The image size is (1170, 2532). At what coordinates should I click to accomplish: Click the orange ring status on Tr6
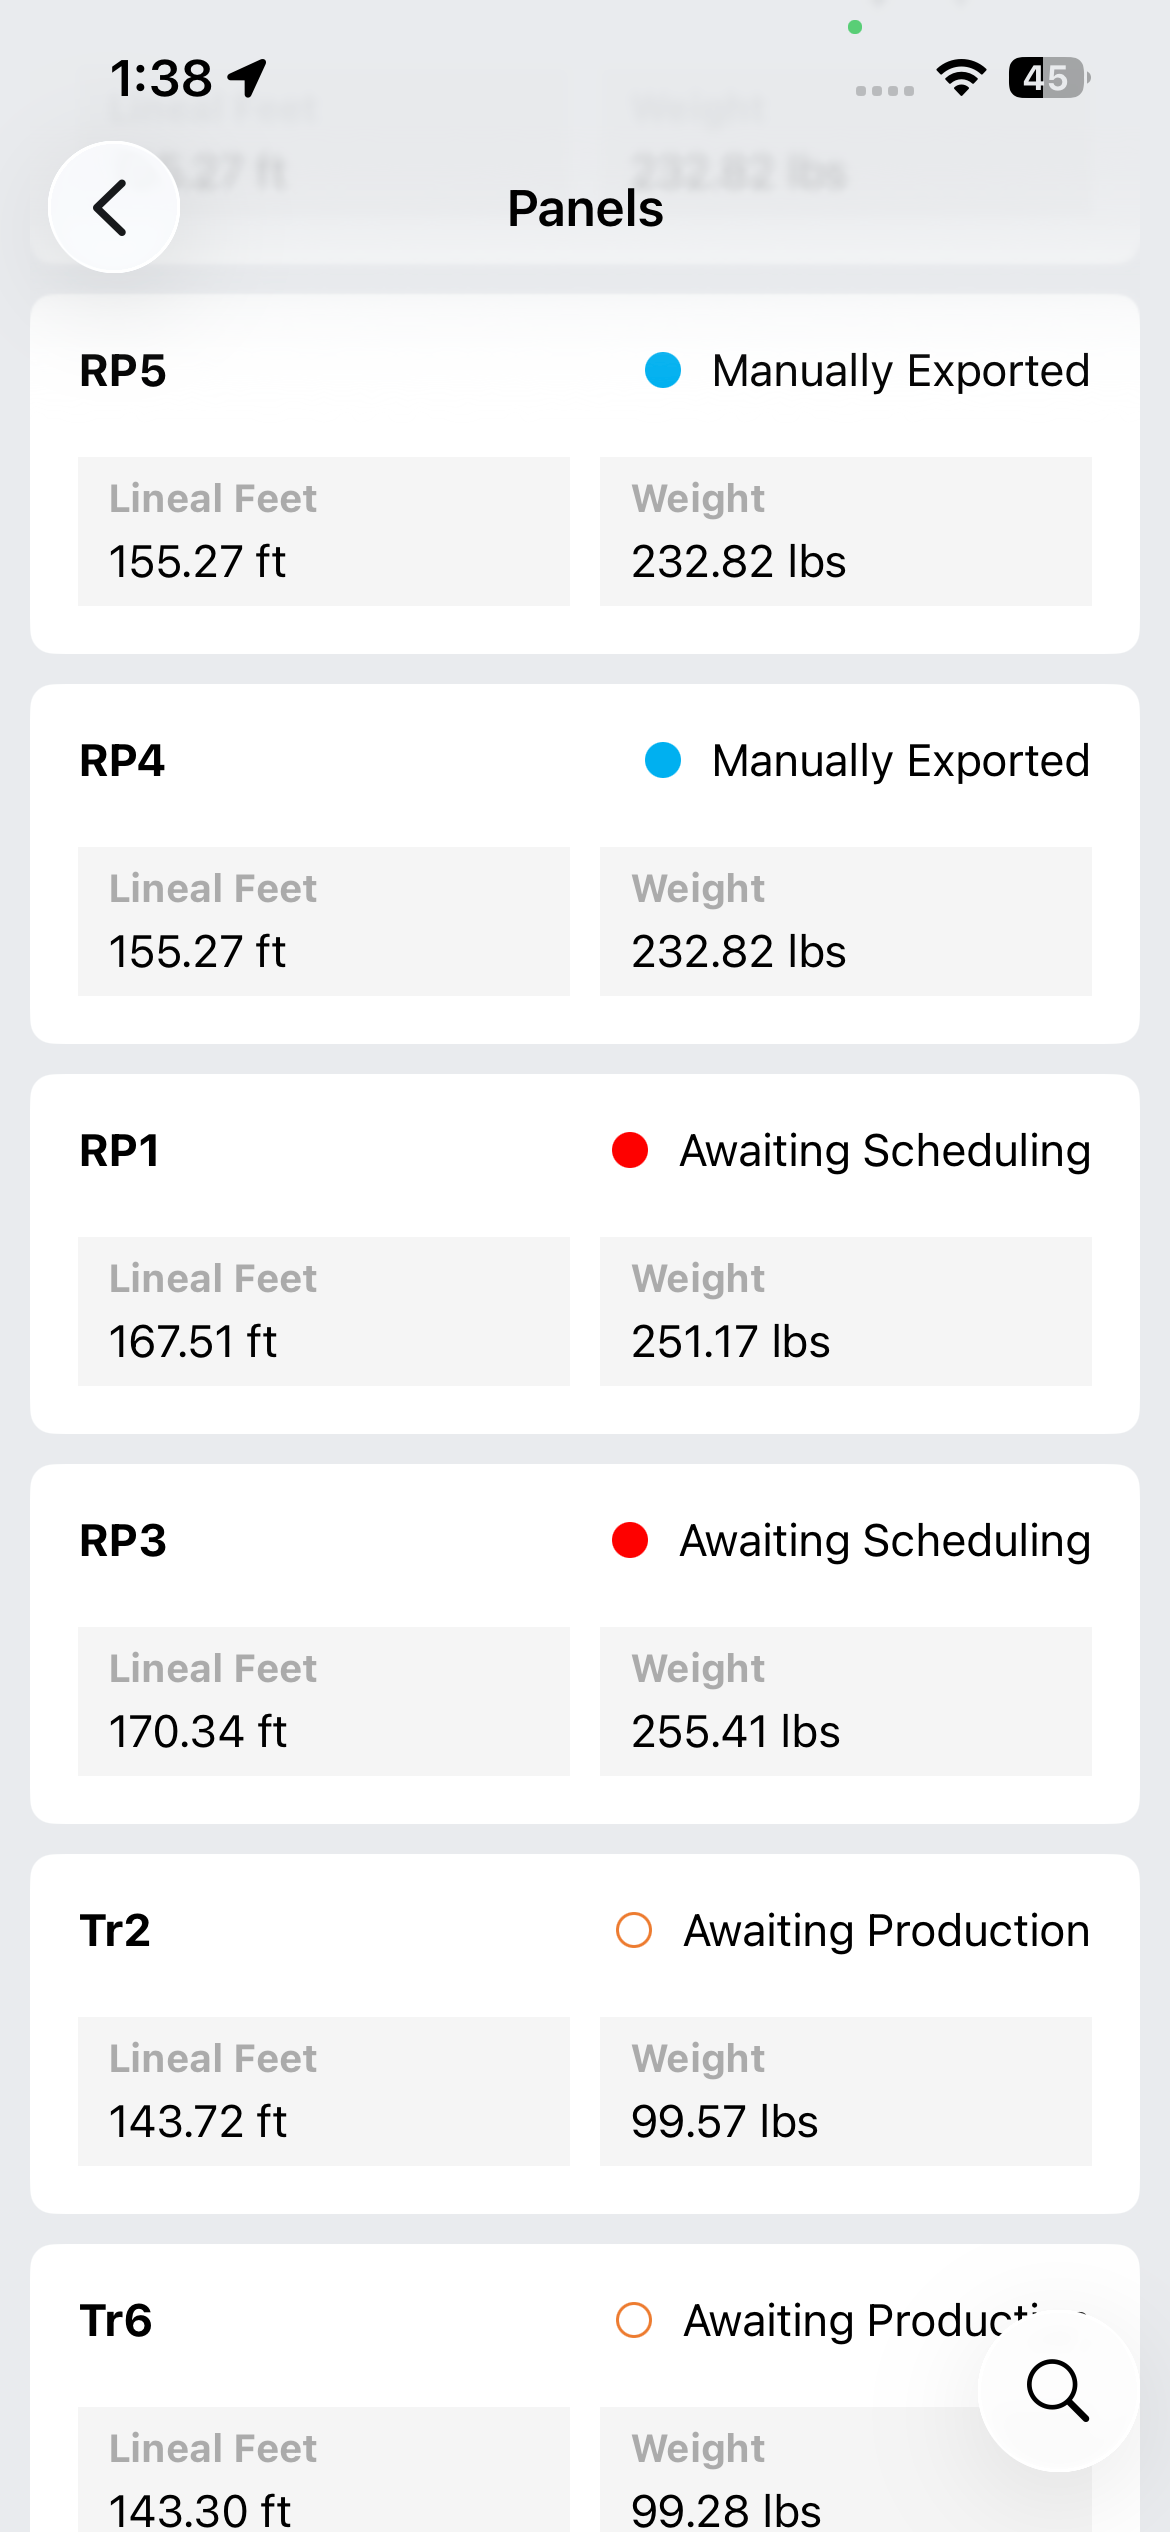(634, 2320)
